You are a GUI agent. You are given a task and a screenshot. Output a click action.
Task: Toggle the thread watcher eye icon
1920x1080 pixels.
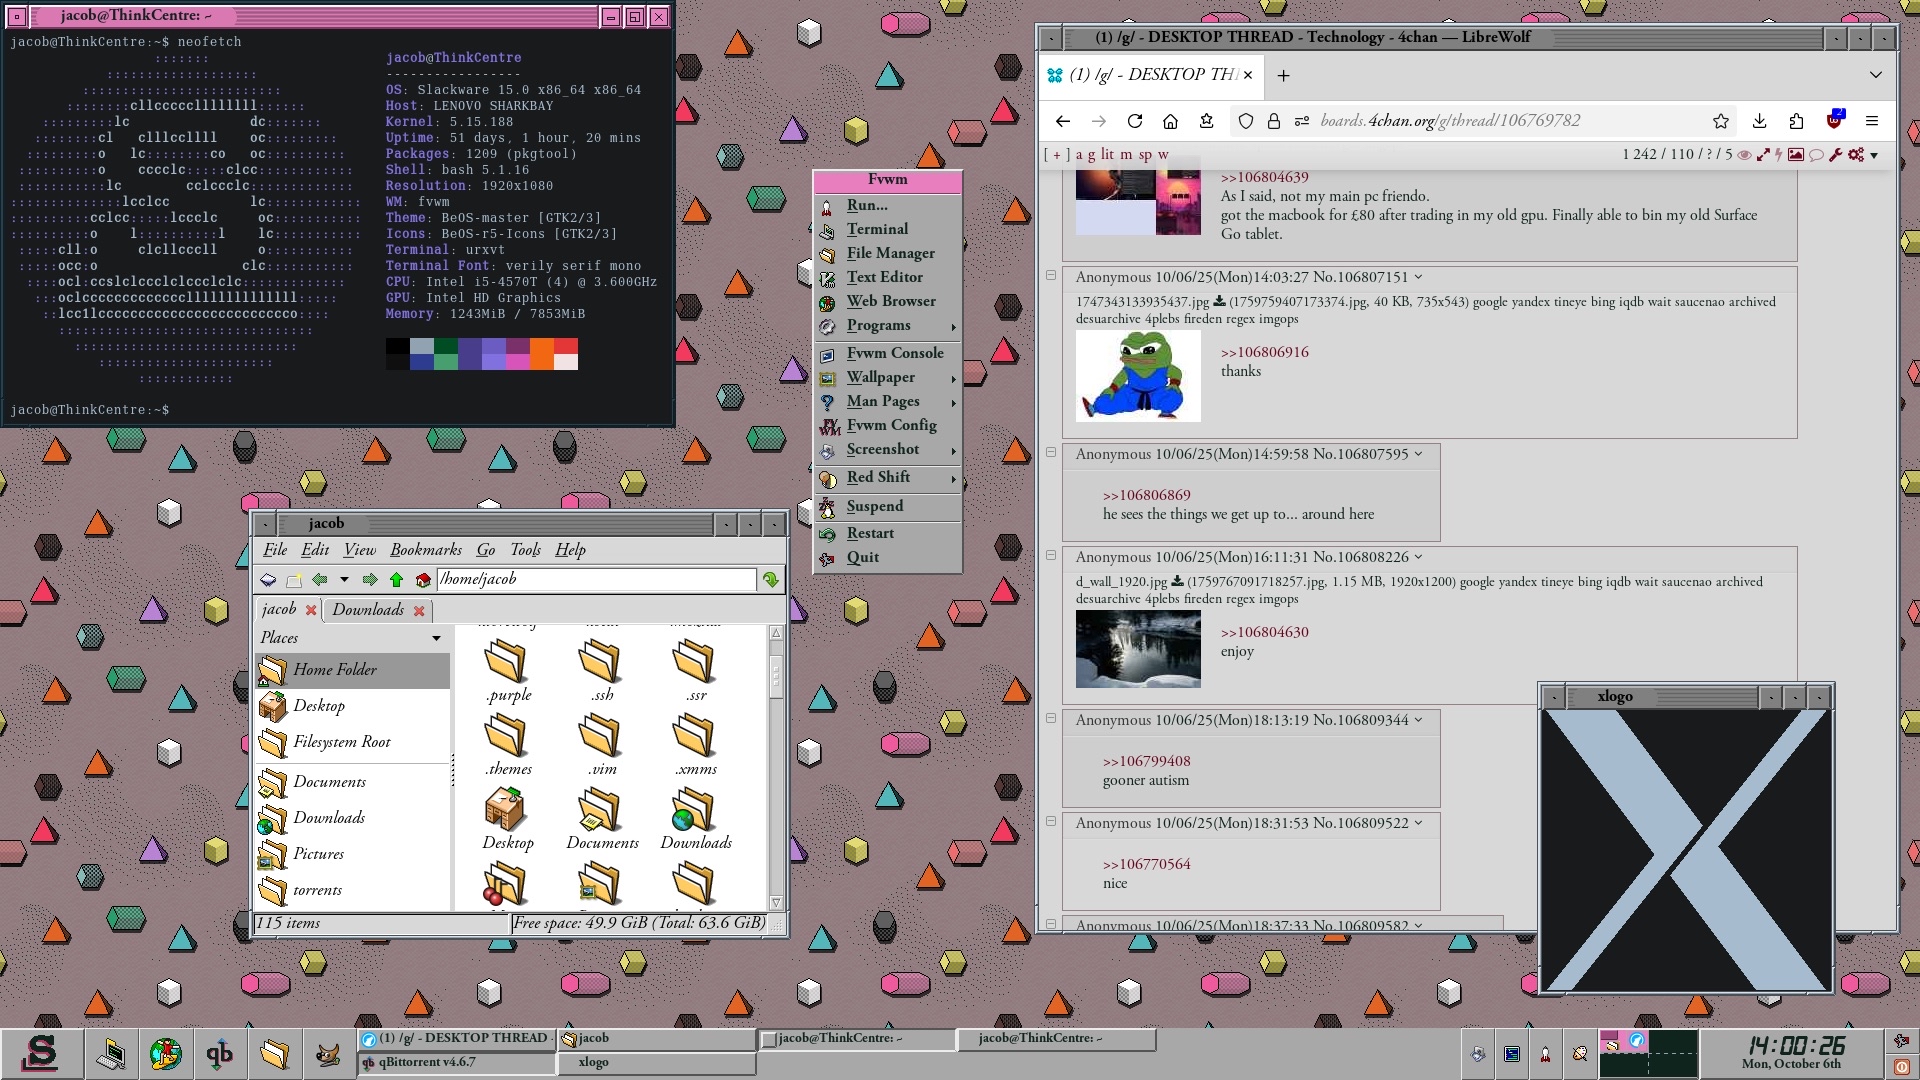(x=1744, y=154)
